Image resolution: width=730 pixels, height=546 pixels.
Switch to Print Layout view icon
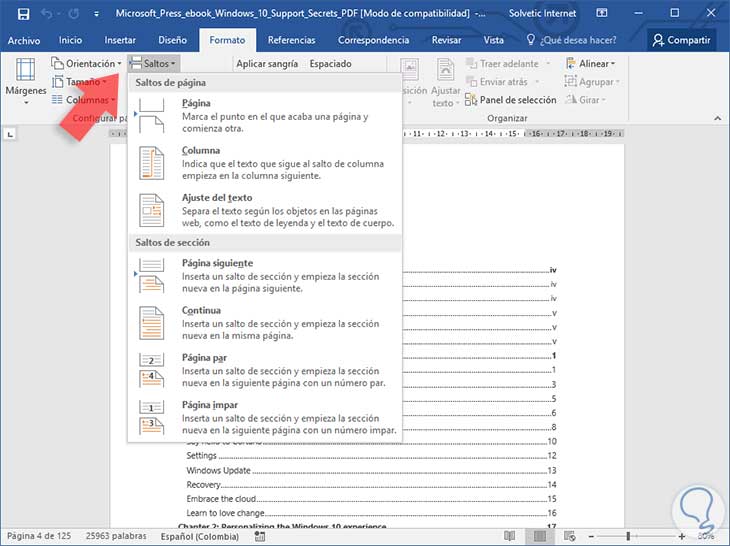(x=540, y=536)
